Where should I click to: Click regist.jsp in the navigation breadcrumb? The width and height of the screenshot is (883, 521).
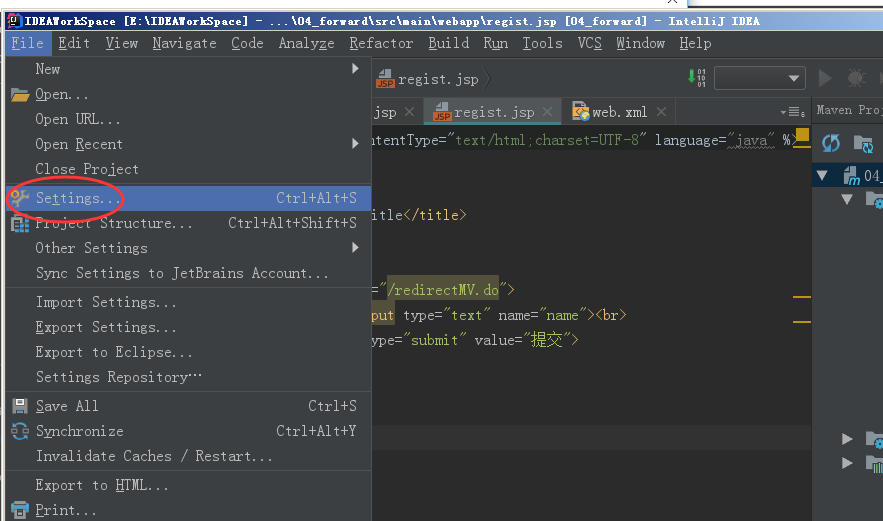[430, 79]
